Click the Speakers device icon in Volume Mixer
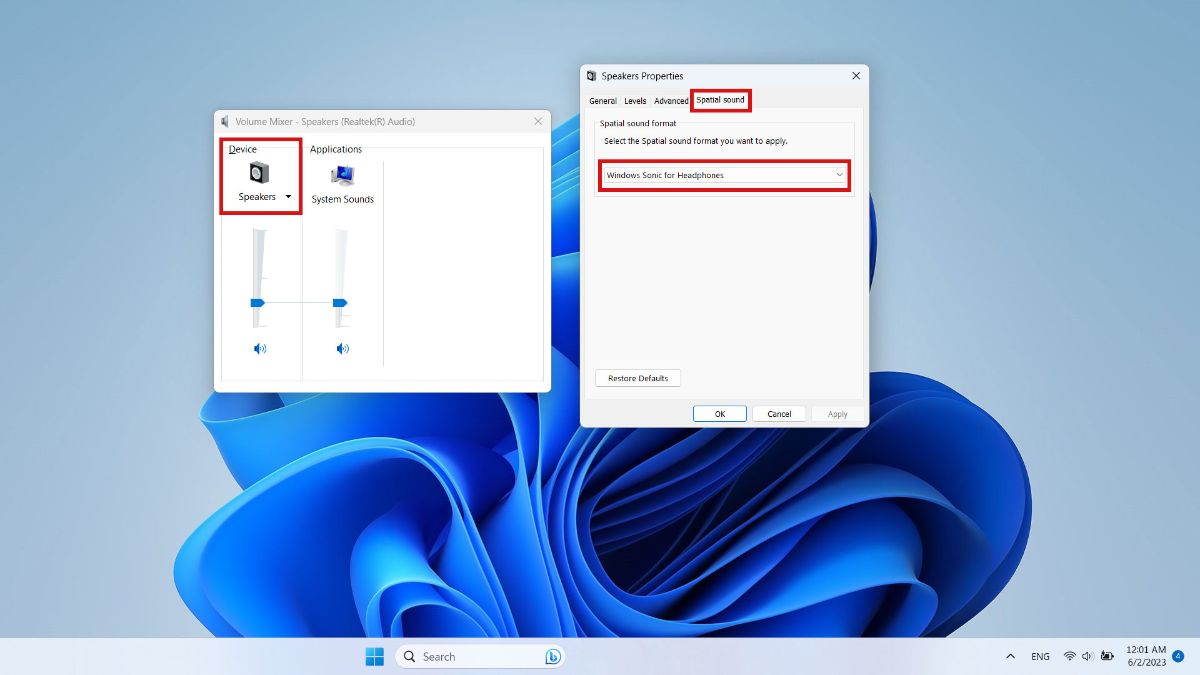The image size is (1200, 675). [x=259, y=173]
